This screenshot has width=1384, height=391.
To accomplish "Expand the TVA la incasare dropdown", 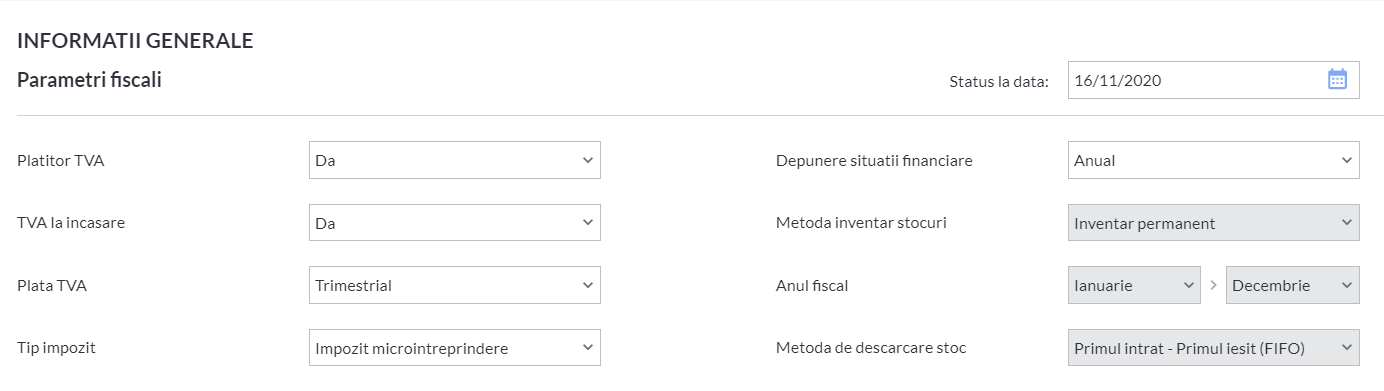I will 455,223.
